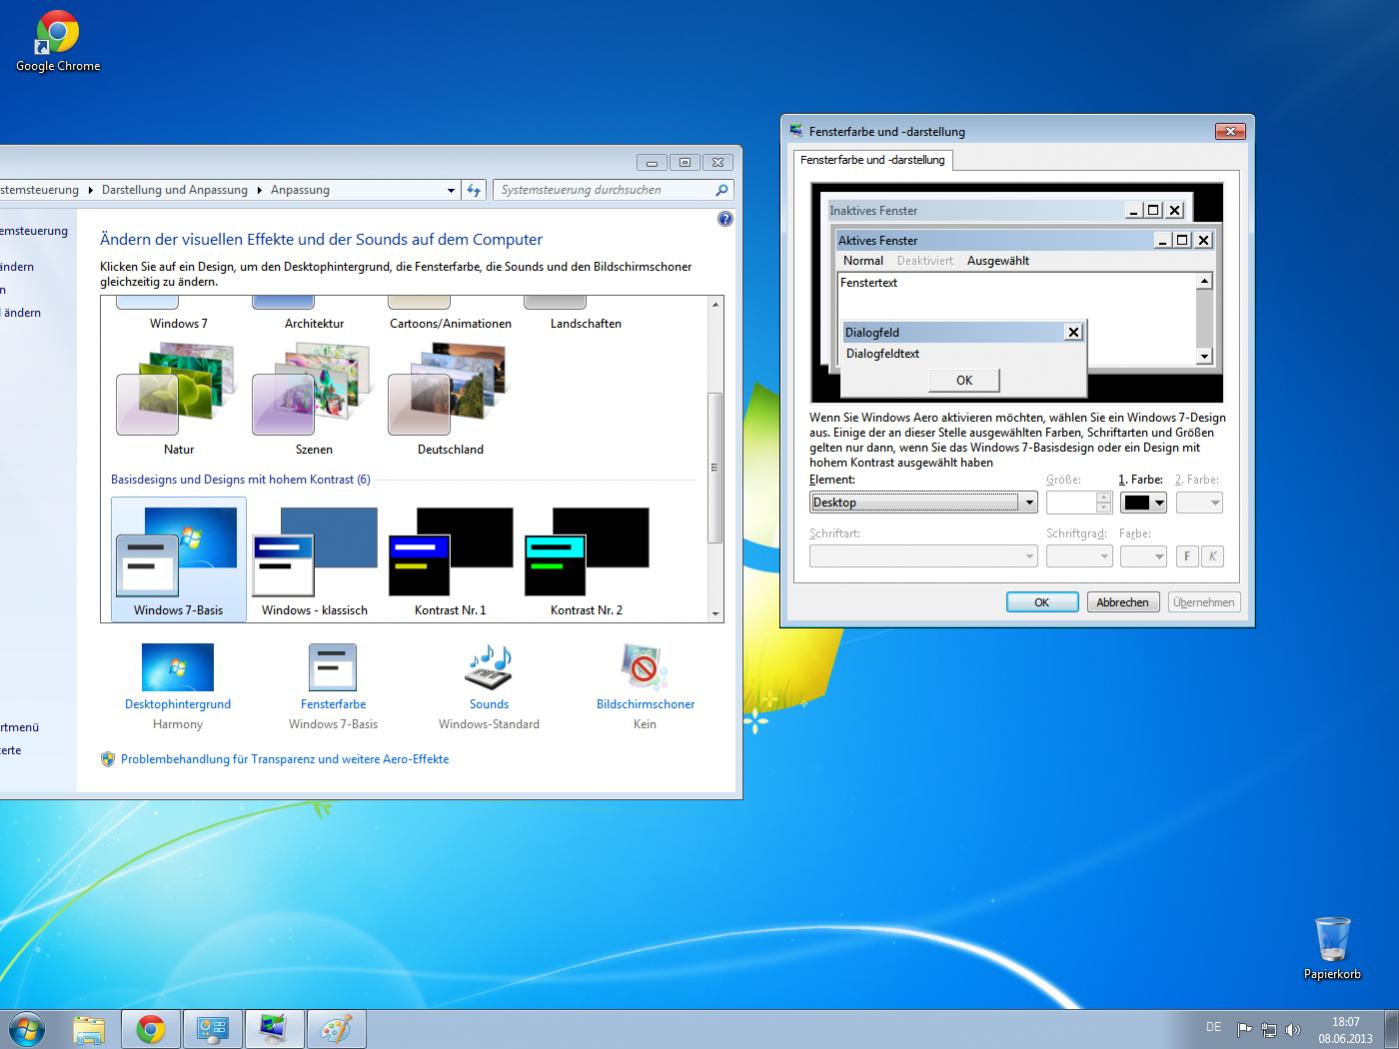This screenshot has width=1399, height=1049.
Task: Open the 2. Farbe color dropdown
Action: tap(1199, 502)
